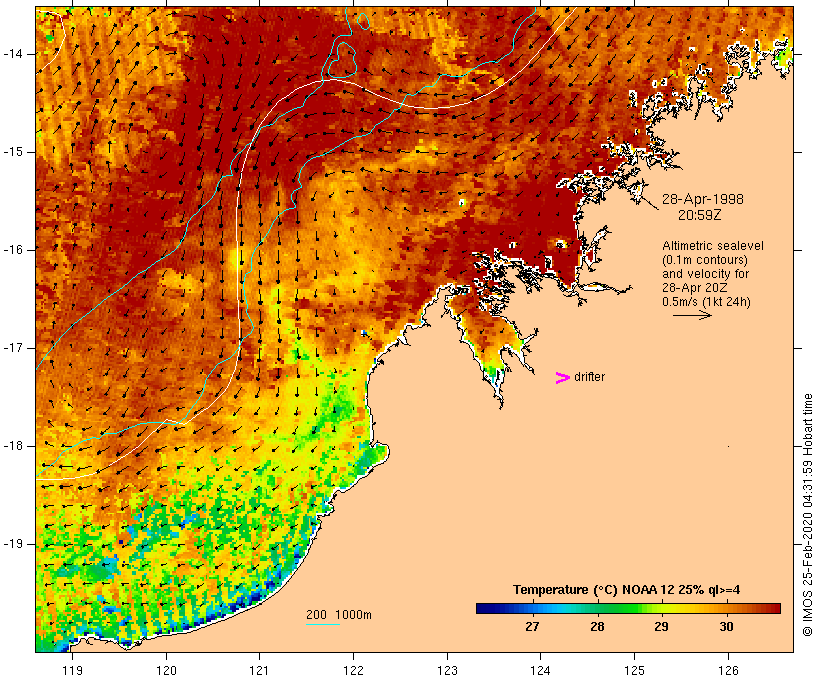
Task: Click the latitude axis label '-17'
Action: tap(13, 348)
